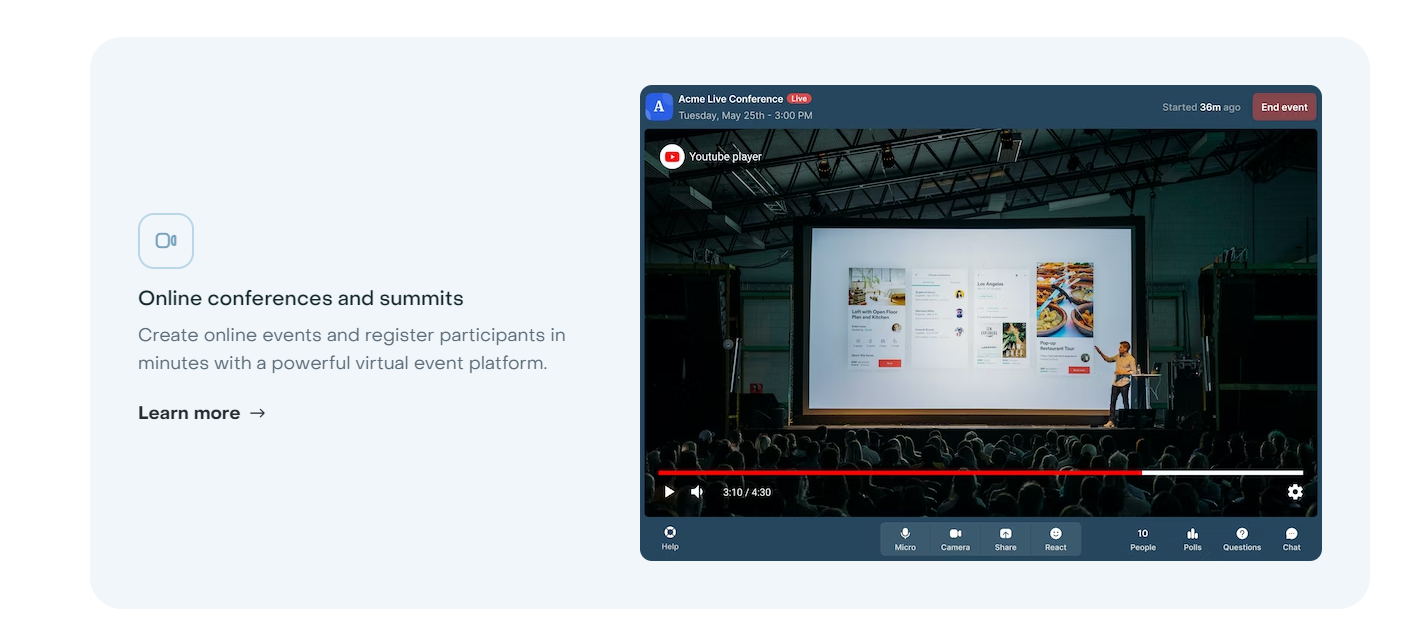Toggle the Live status badge
The height and width of the screenshot is (633, 1428).
click(801, 98)
